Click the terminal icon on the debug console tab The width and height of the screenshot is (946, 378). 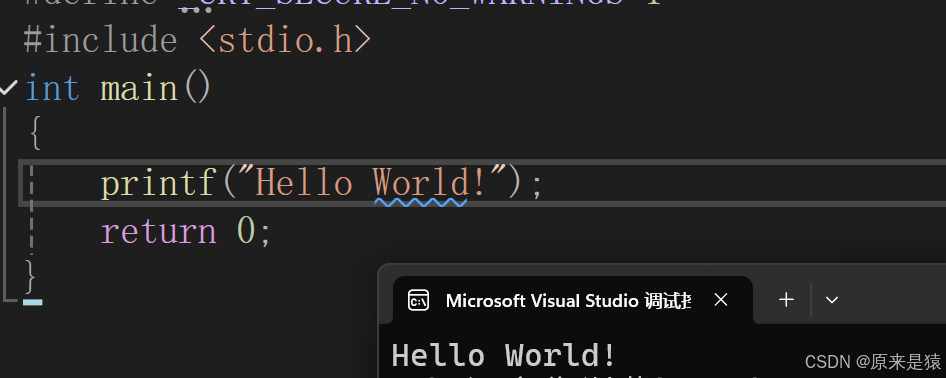[418, 300]
